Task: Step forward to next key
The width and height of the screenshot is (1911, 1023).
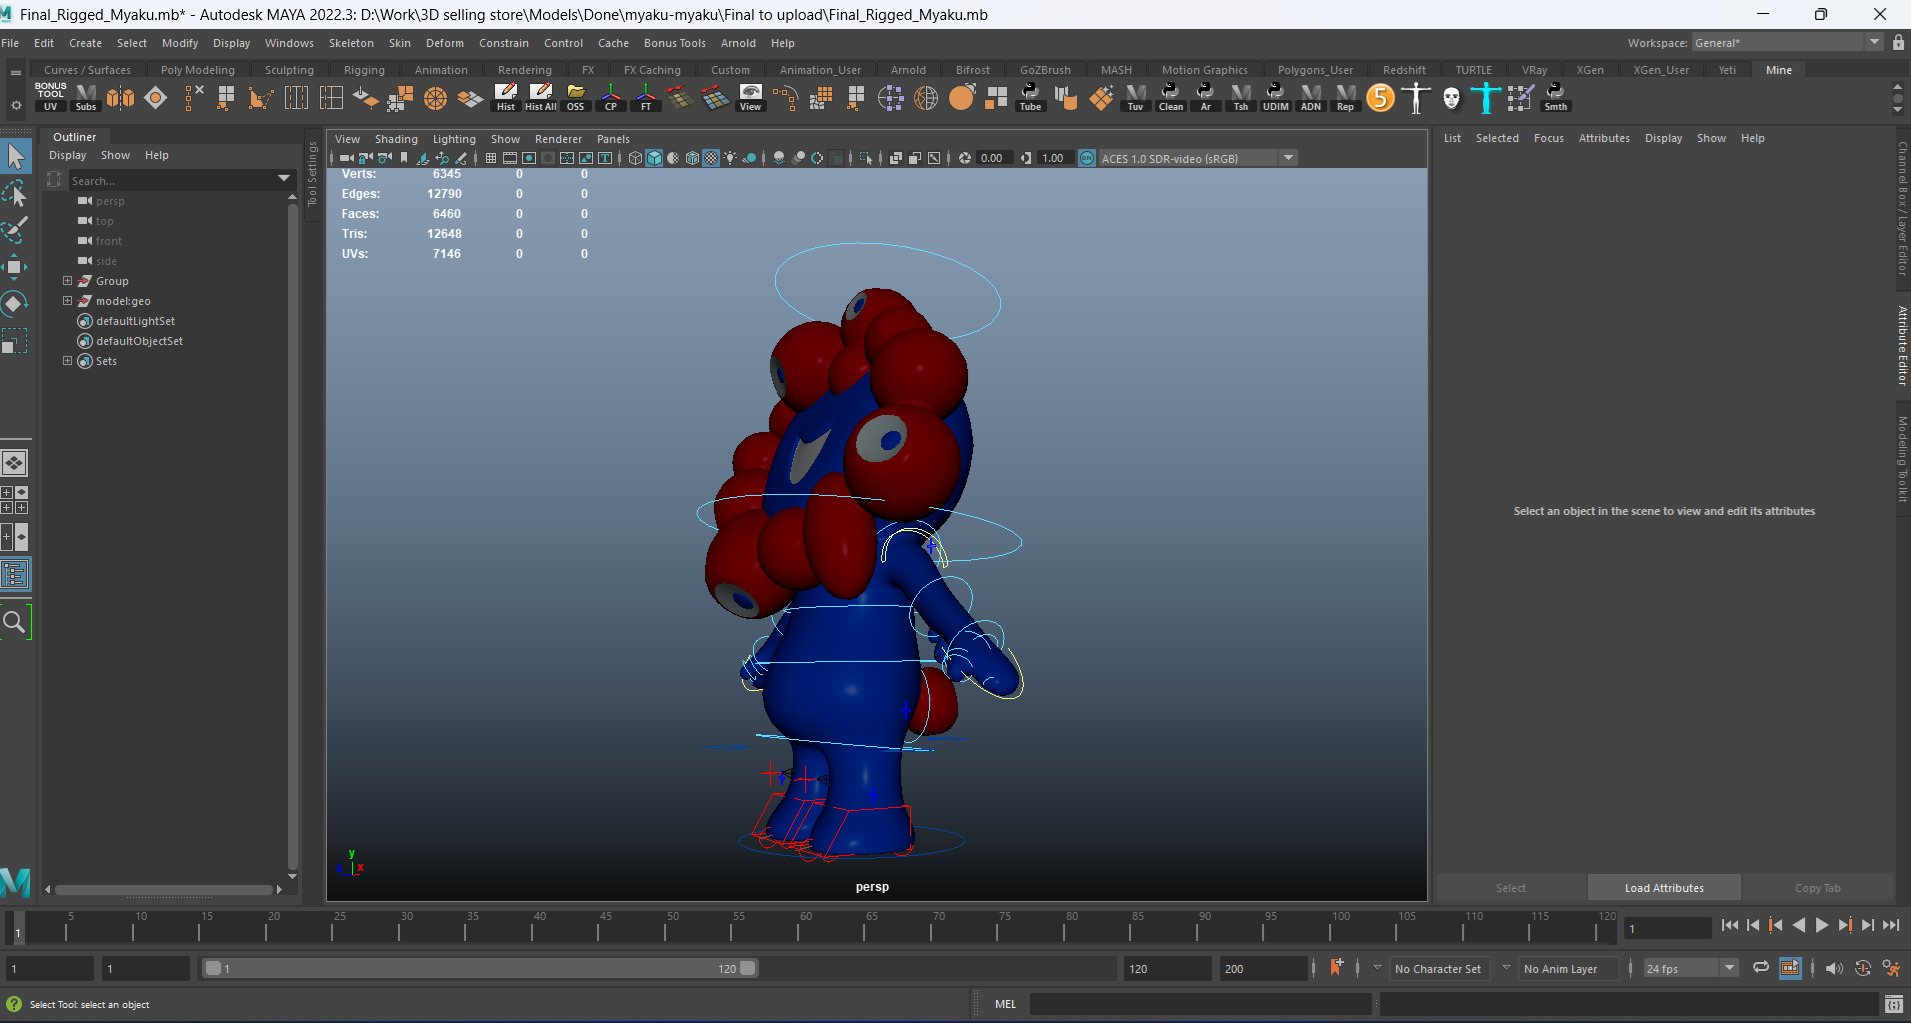Action: point(1845,926)
